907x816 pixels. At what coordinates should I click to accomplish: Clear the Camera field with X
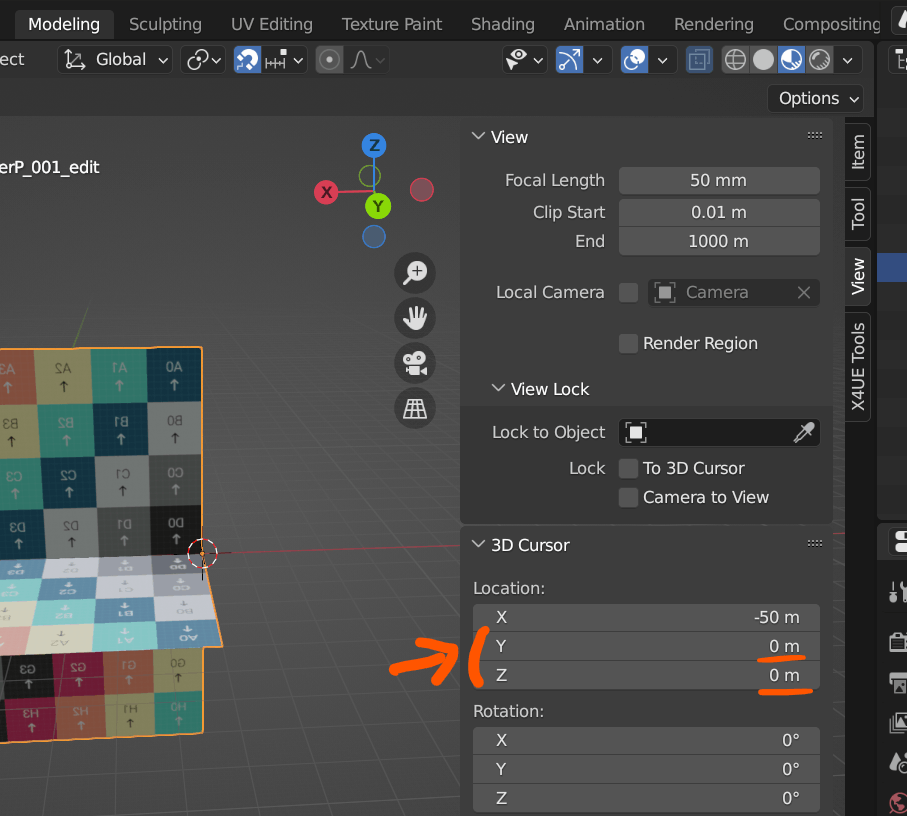pos(803,293)
